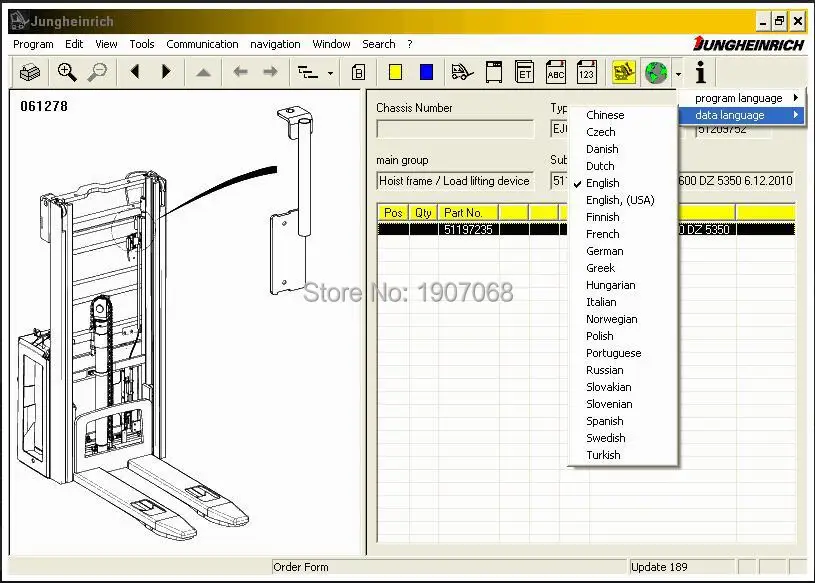Image resolution: width=815 pixels, height=583 pixels.
Task: Click the Qty column header
Action: [x=423, y=213]
